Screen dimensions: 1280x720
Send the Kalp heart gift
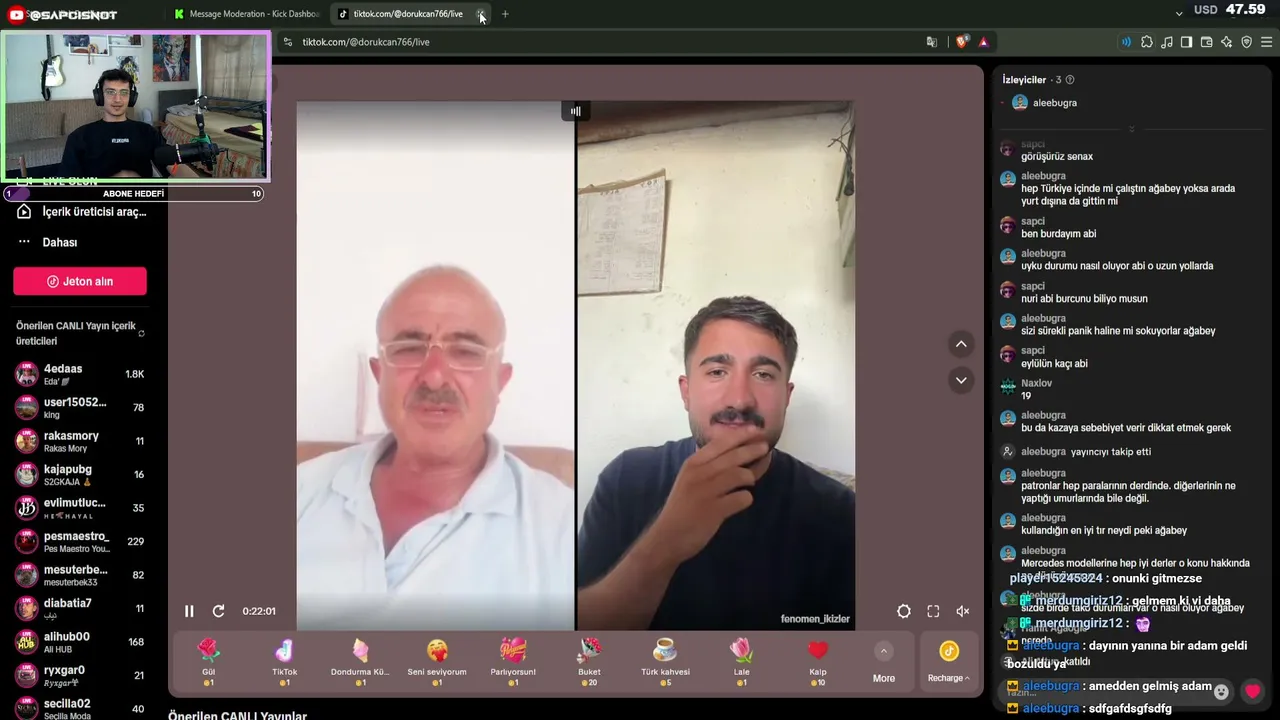coord(818,662)
